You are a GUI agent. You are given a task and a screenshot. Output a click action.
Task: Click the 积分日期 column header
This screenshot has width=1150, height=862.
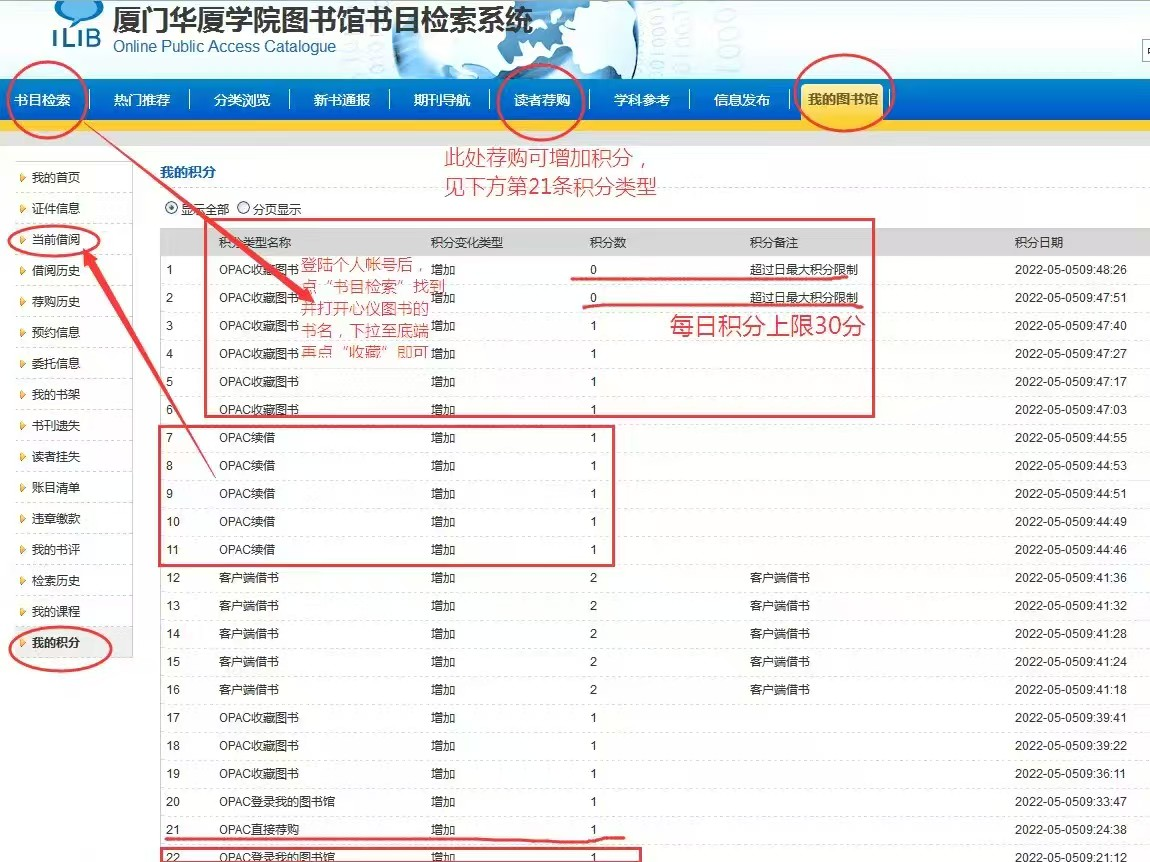coord(1039,242)
